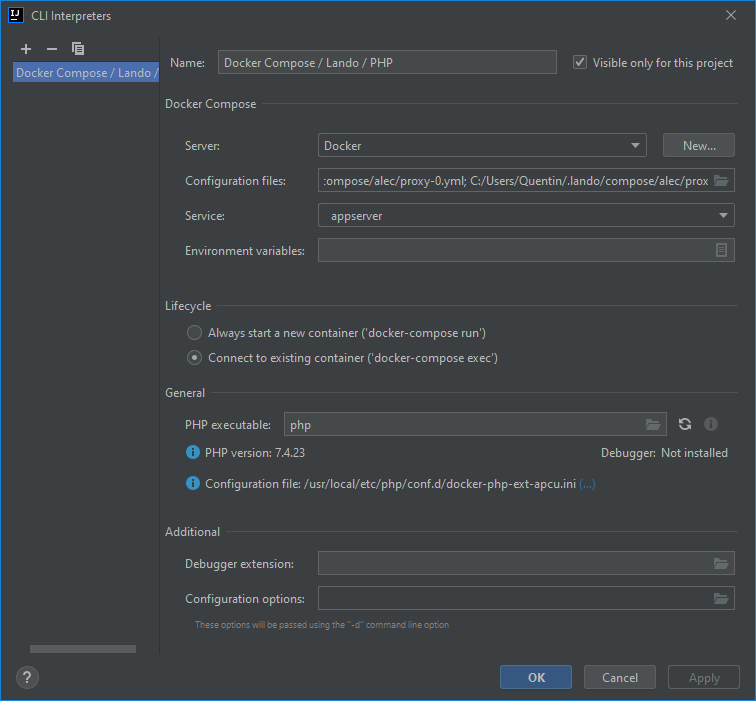Open environment variables editor icon

[721, 251]
